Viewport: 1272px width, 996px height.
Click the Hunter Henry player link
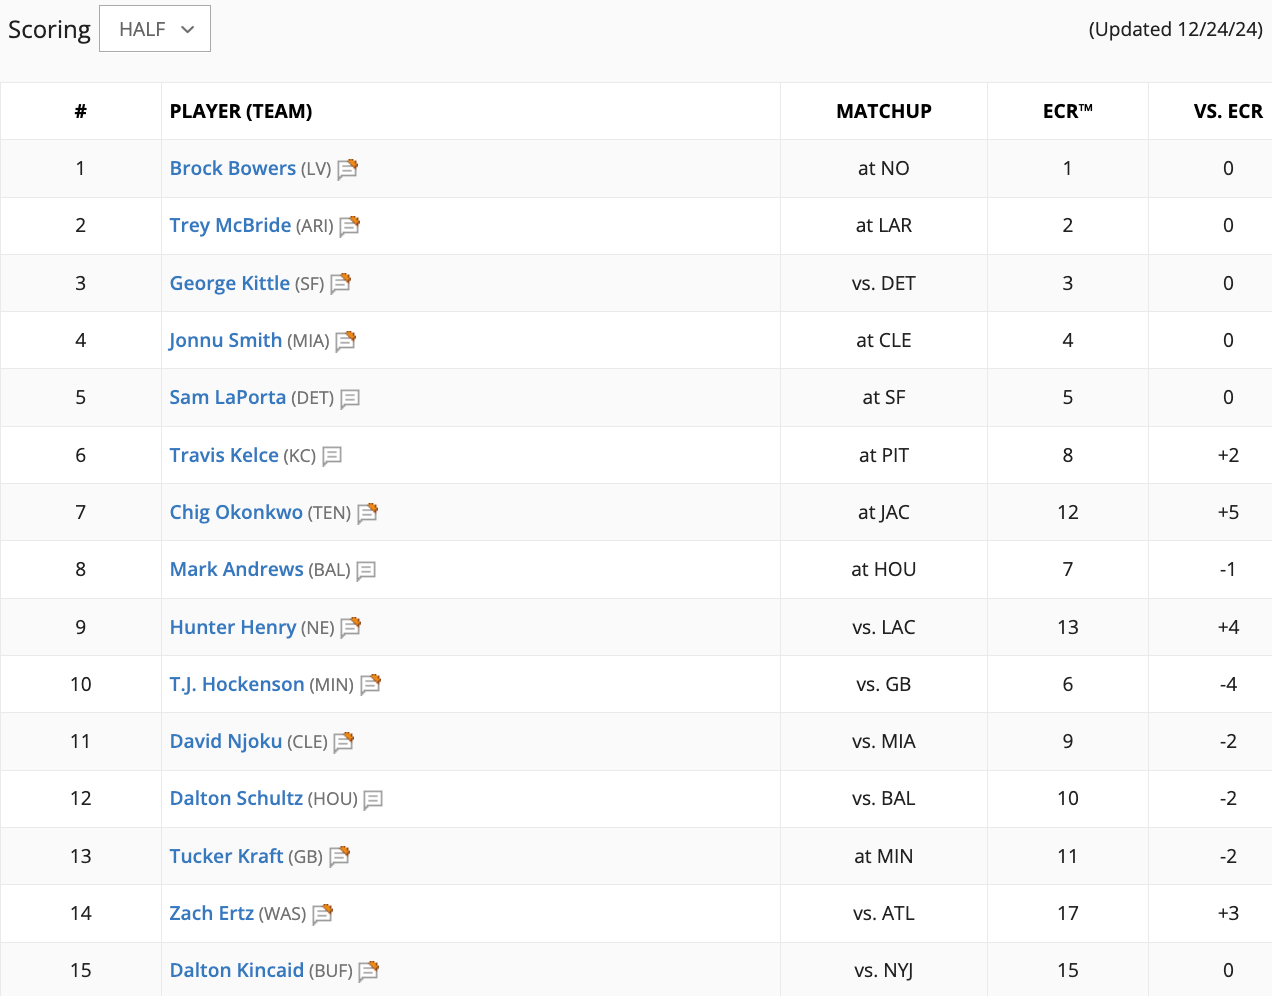coord(232,627)
